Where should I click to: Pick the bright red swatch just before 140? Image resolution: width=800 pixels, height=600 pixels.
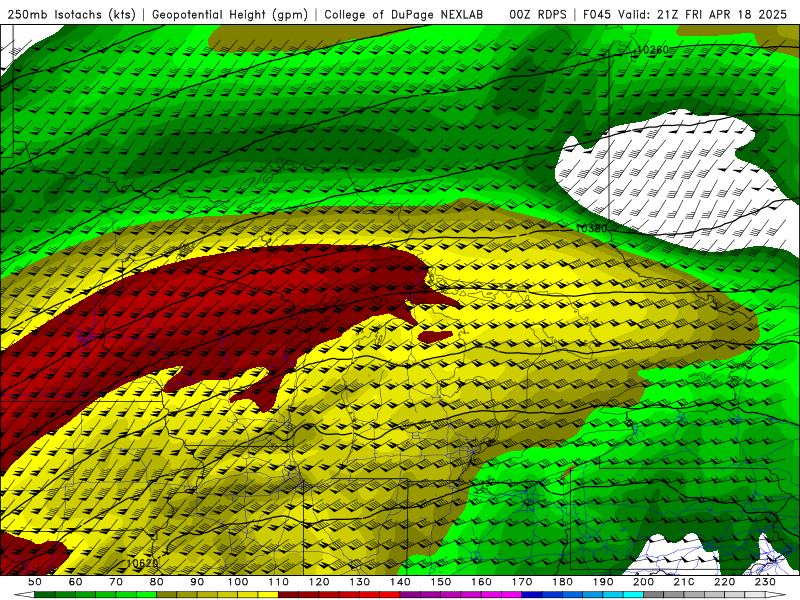coord(390,594)
